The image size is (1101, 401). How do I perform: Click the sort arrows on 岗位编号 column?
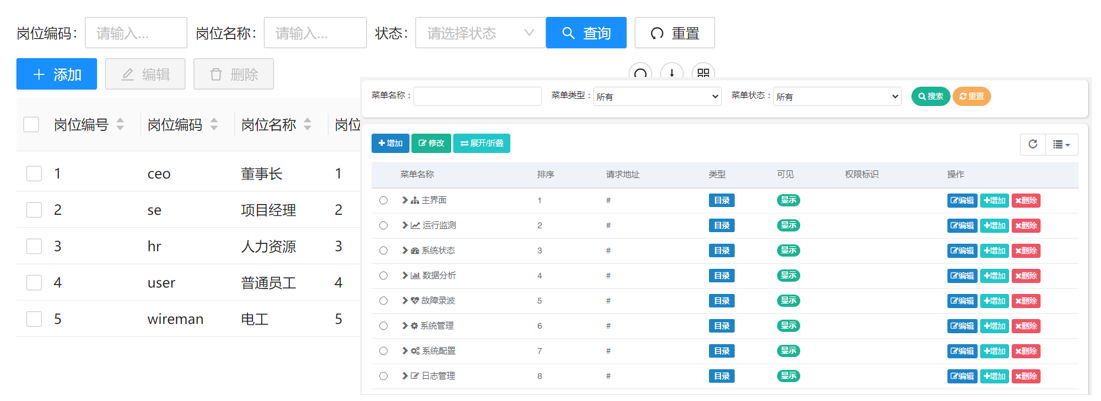121,125
